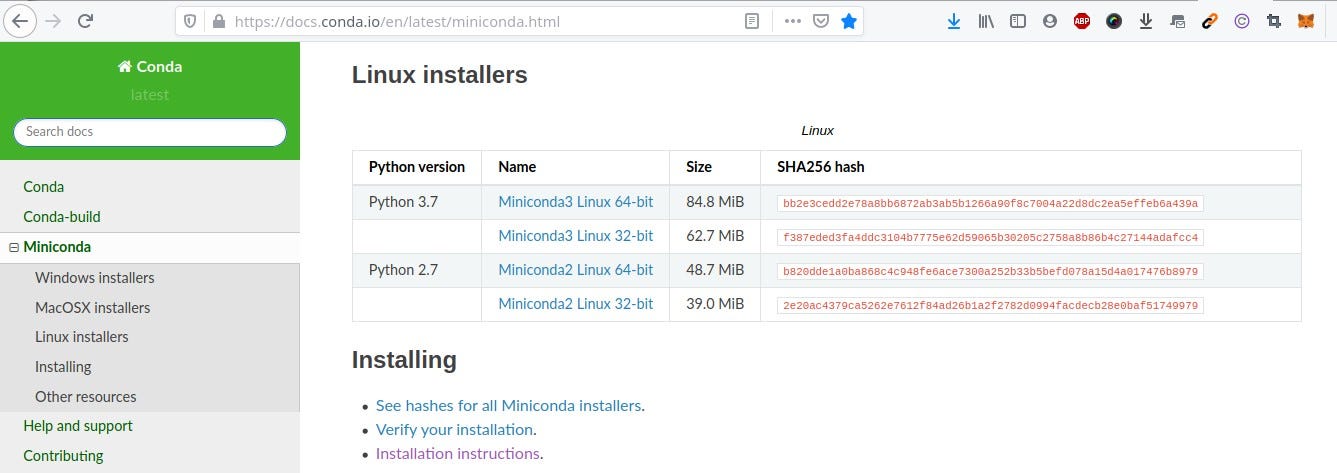Click the hash starting 2e20ac4379ca
Viewport: 1337px width, 473px height.
tap(990, 305)
